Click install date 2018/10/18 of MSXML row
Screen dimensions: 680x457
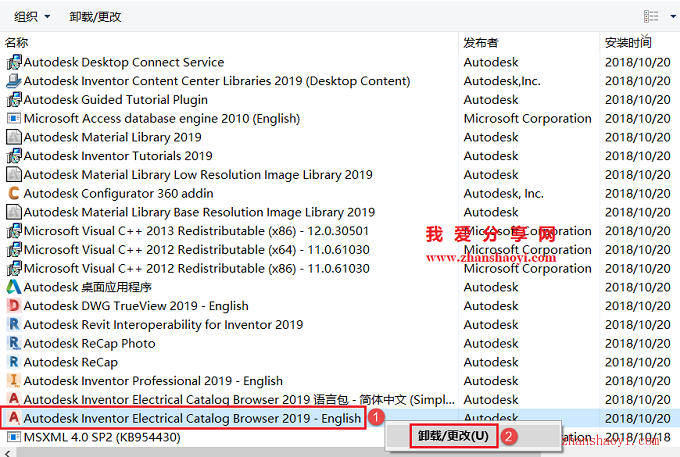click(x=638, y=437)
